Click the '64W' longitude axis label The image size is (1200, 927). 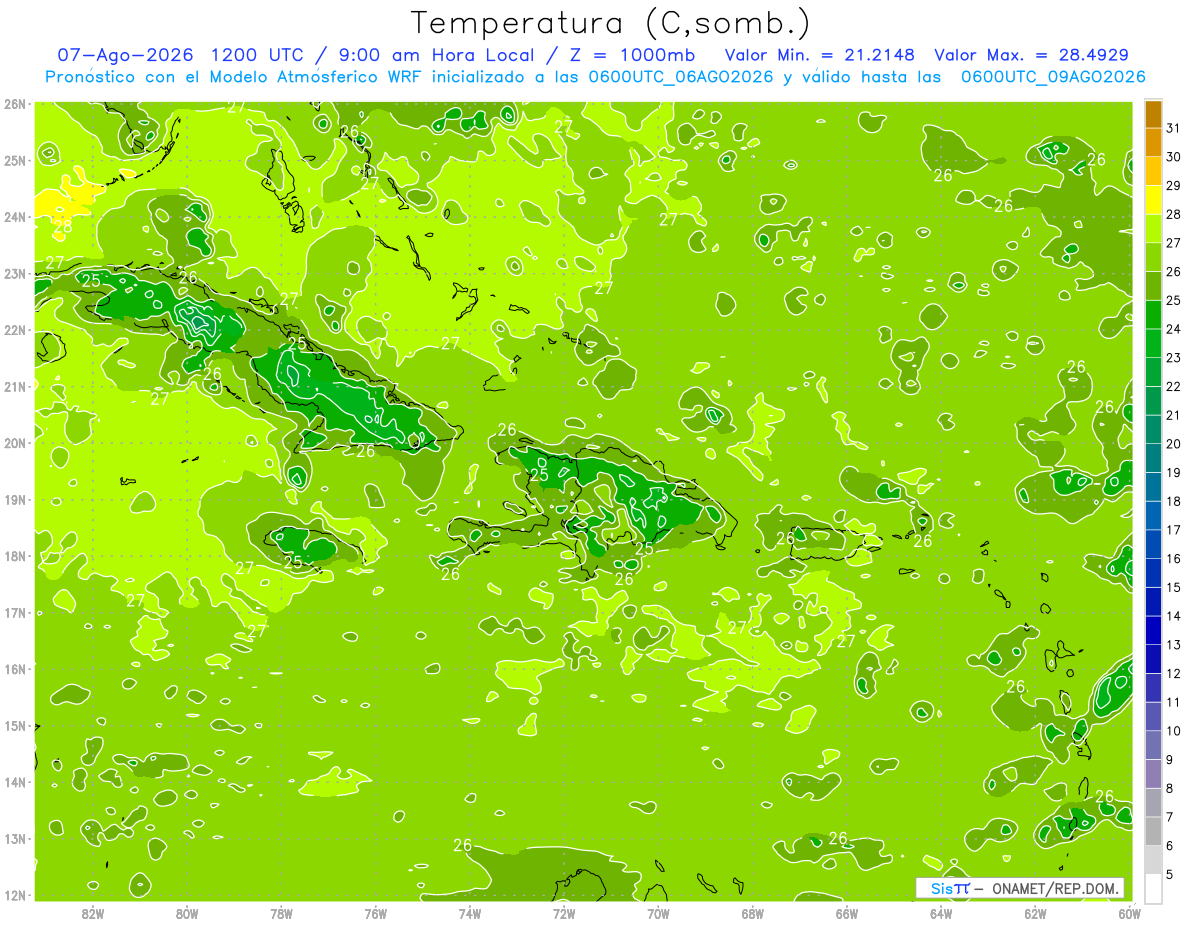pos(941,913)
